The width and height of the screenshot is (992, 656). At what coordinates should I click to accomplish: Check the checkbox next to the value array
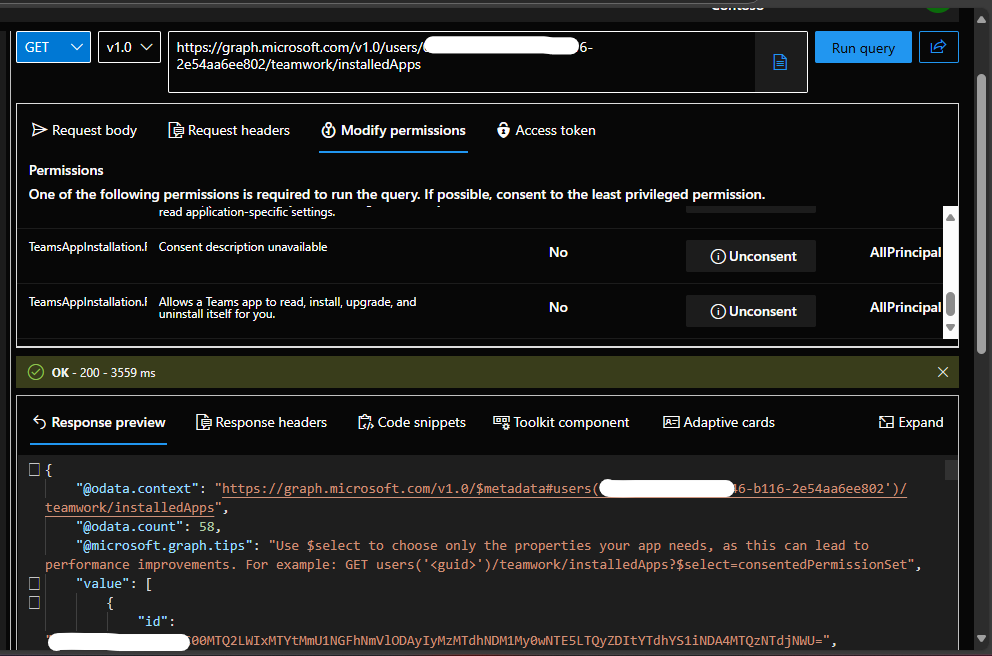tap(34, 583)
